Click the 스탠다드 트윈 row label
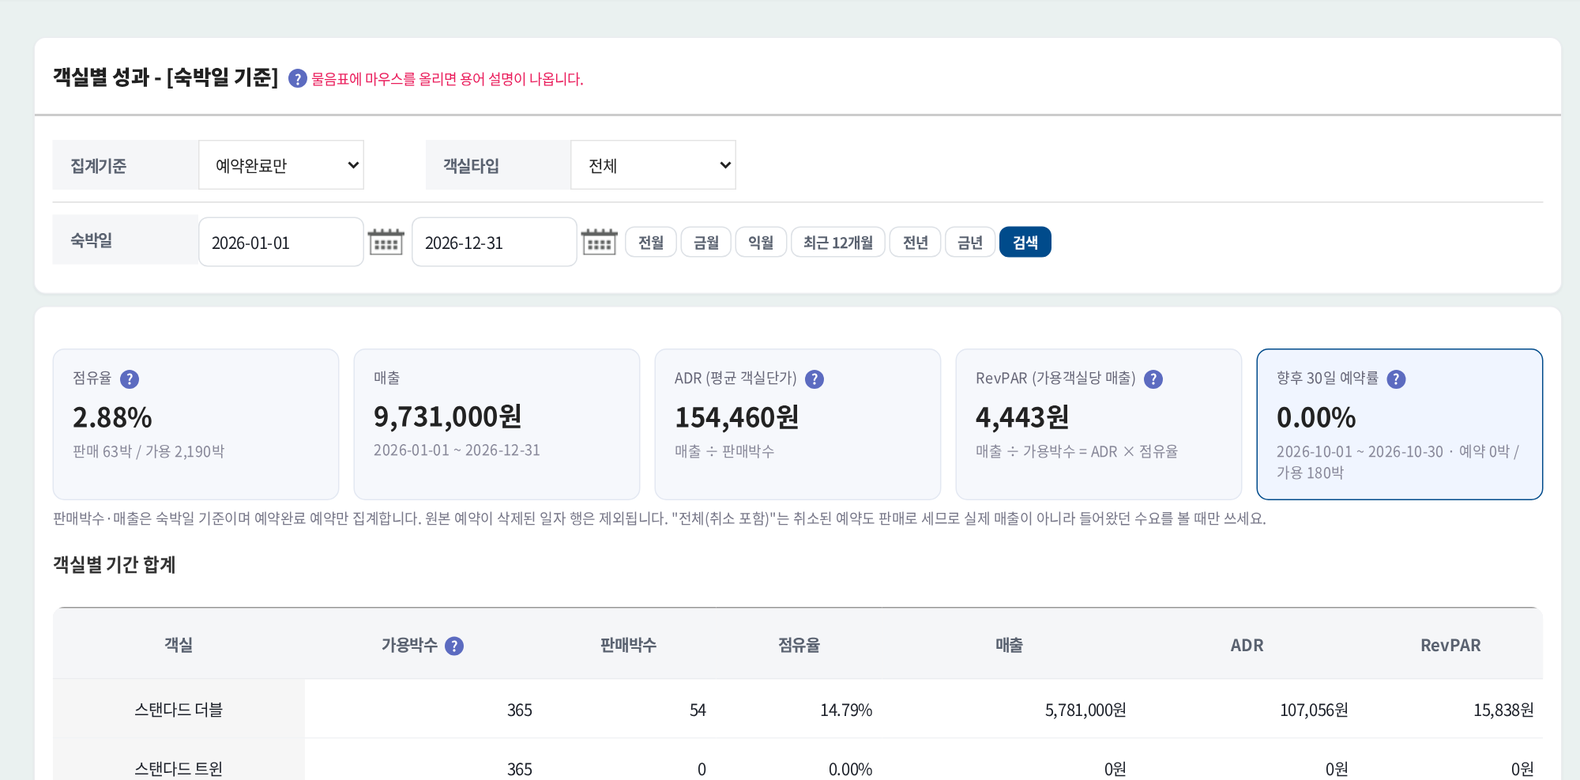This screenshot has height=780, width=1580. click(179, 768)
